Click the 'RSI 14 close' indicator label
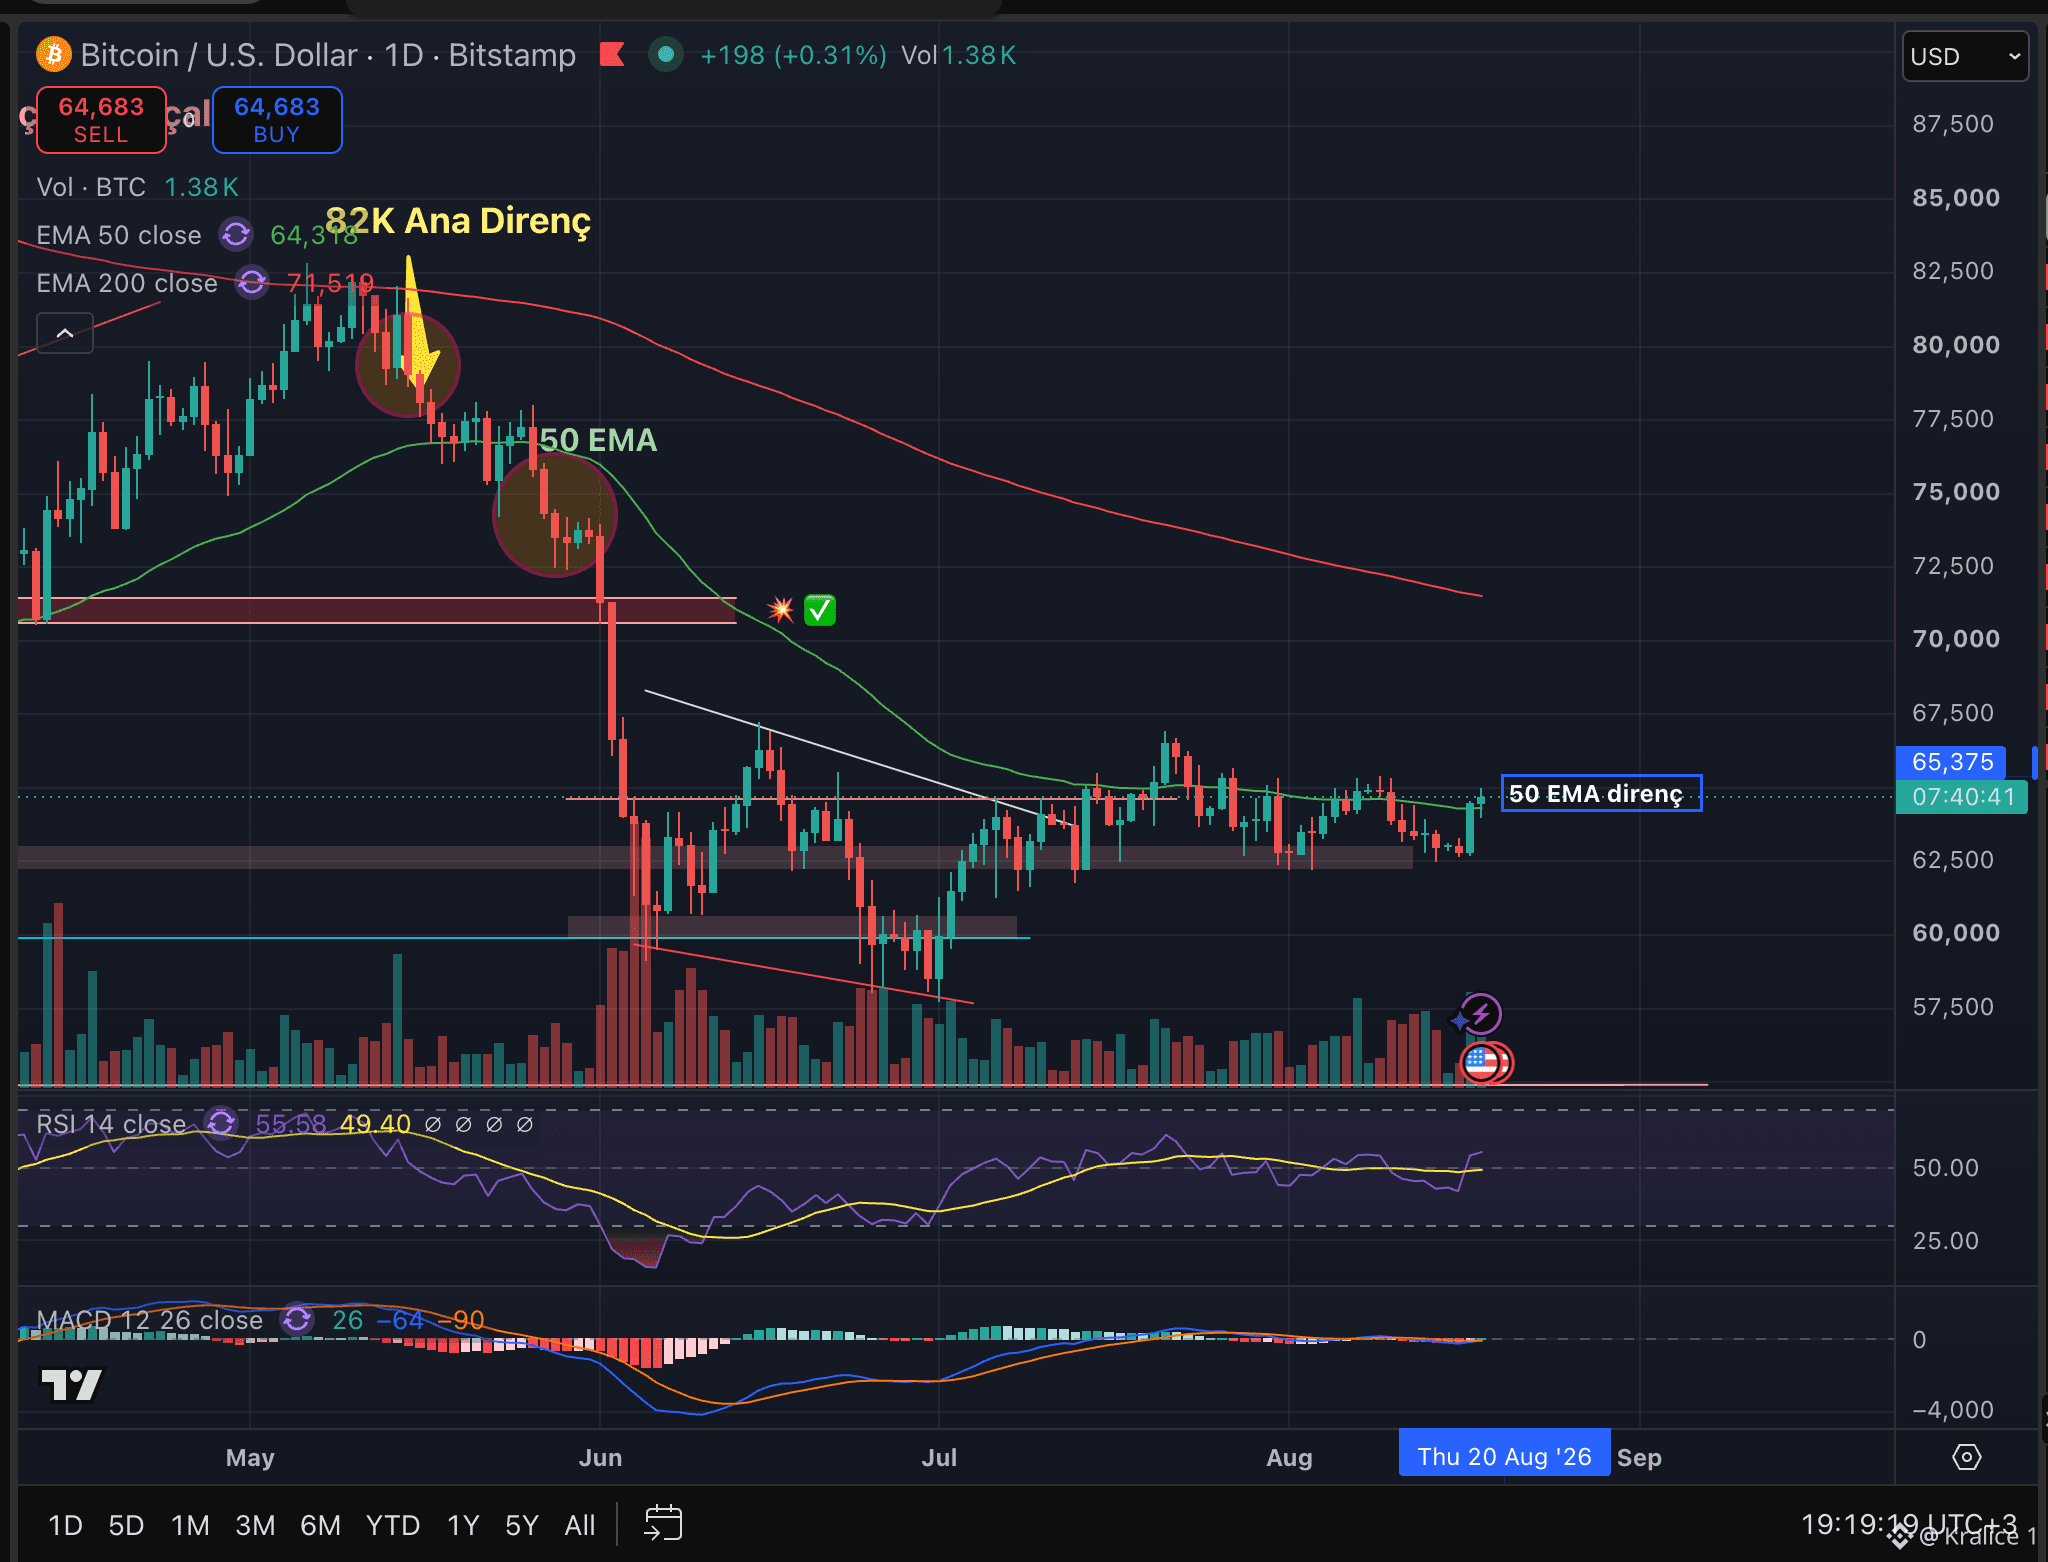 [111, 1124]
